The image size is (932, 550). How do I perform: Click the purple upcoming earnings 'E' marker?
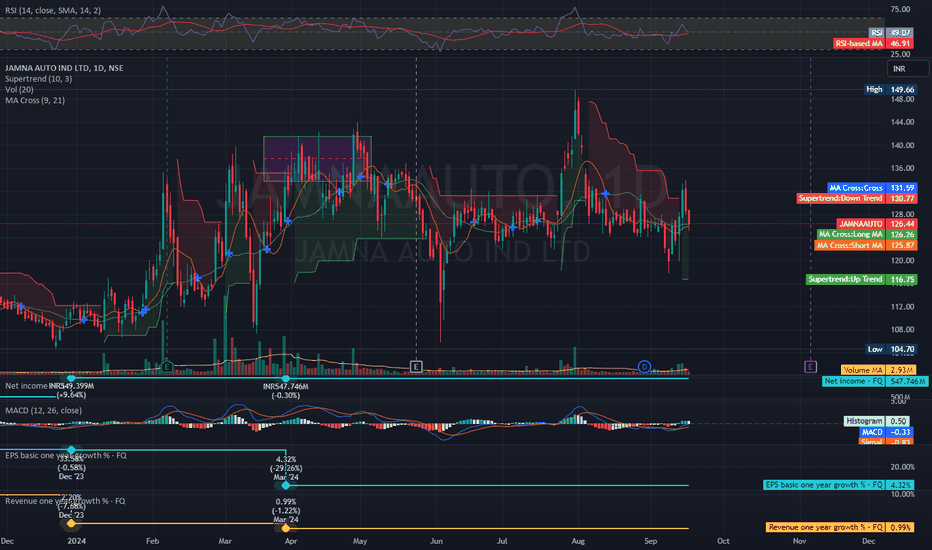(x=810, y=367)
